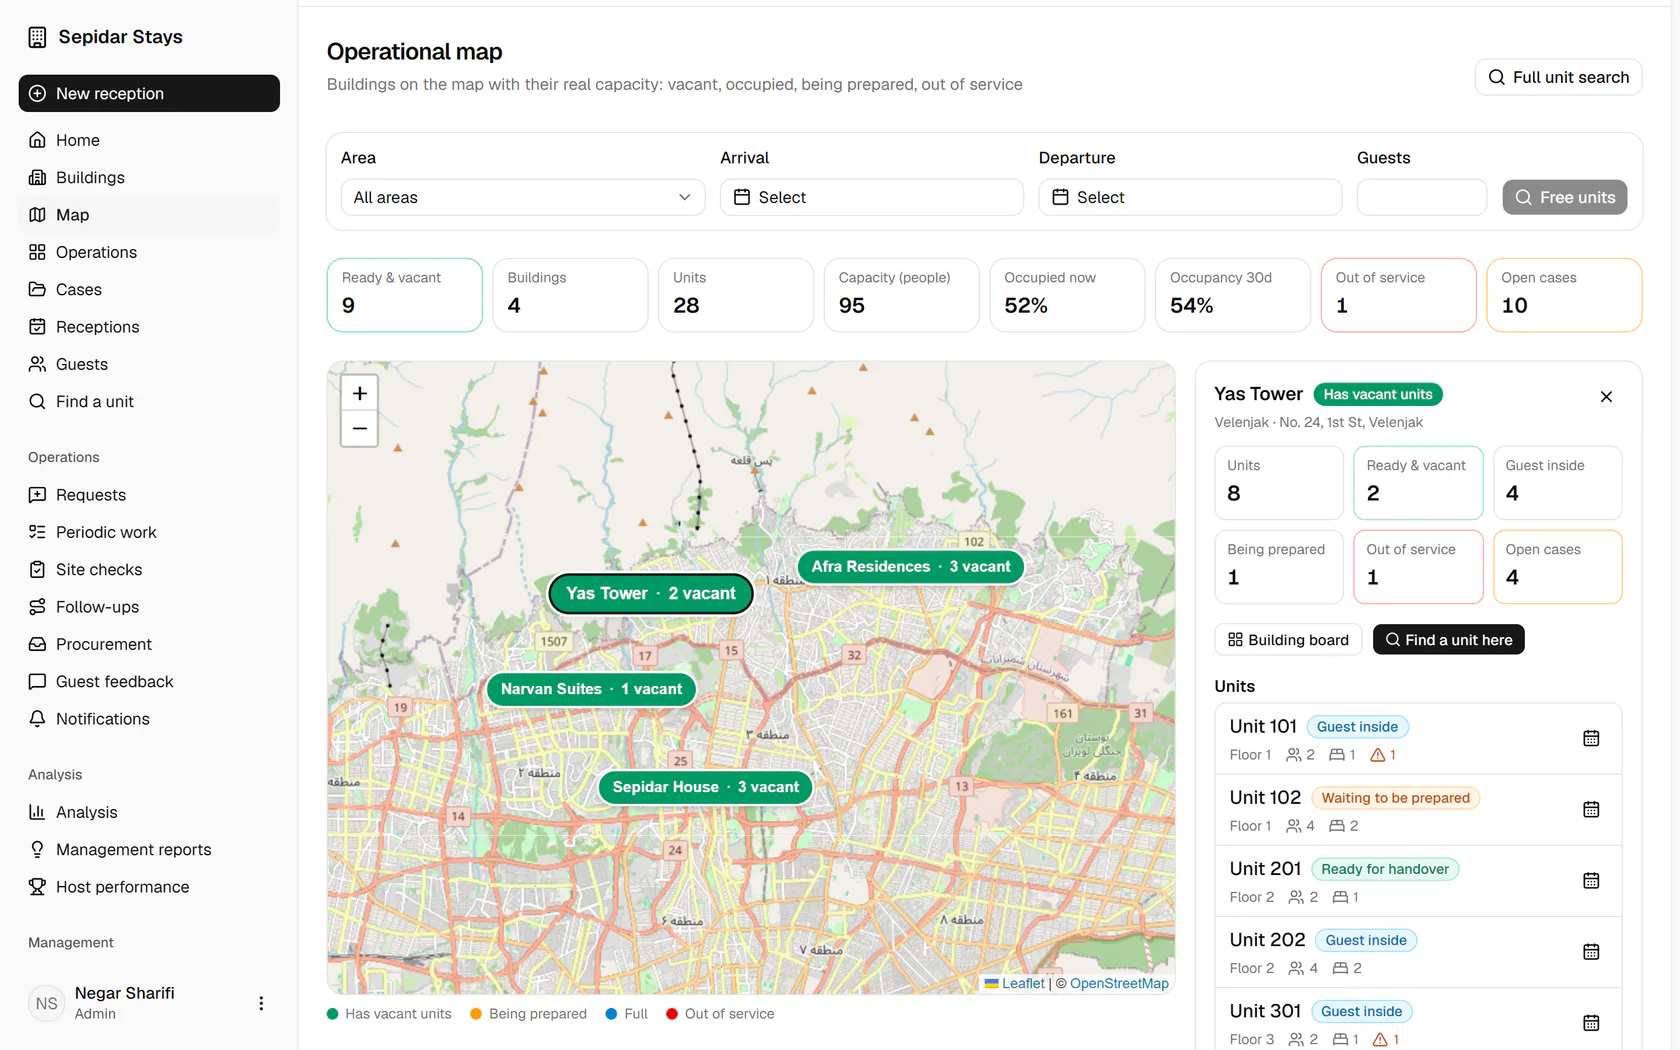Select the Sepidar House map marker

point(705,787)
